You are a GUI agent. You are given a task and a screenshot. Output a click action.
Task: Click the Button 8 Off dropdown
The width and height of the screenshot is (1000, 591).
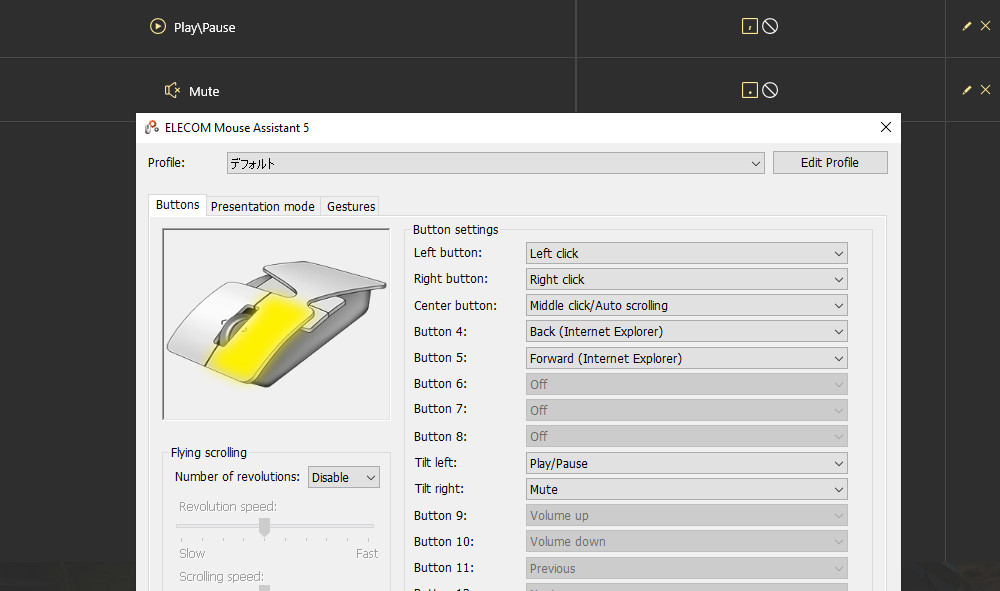pyautogui.click(x=686, y=437)
